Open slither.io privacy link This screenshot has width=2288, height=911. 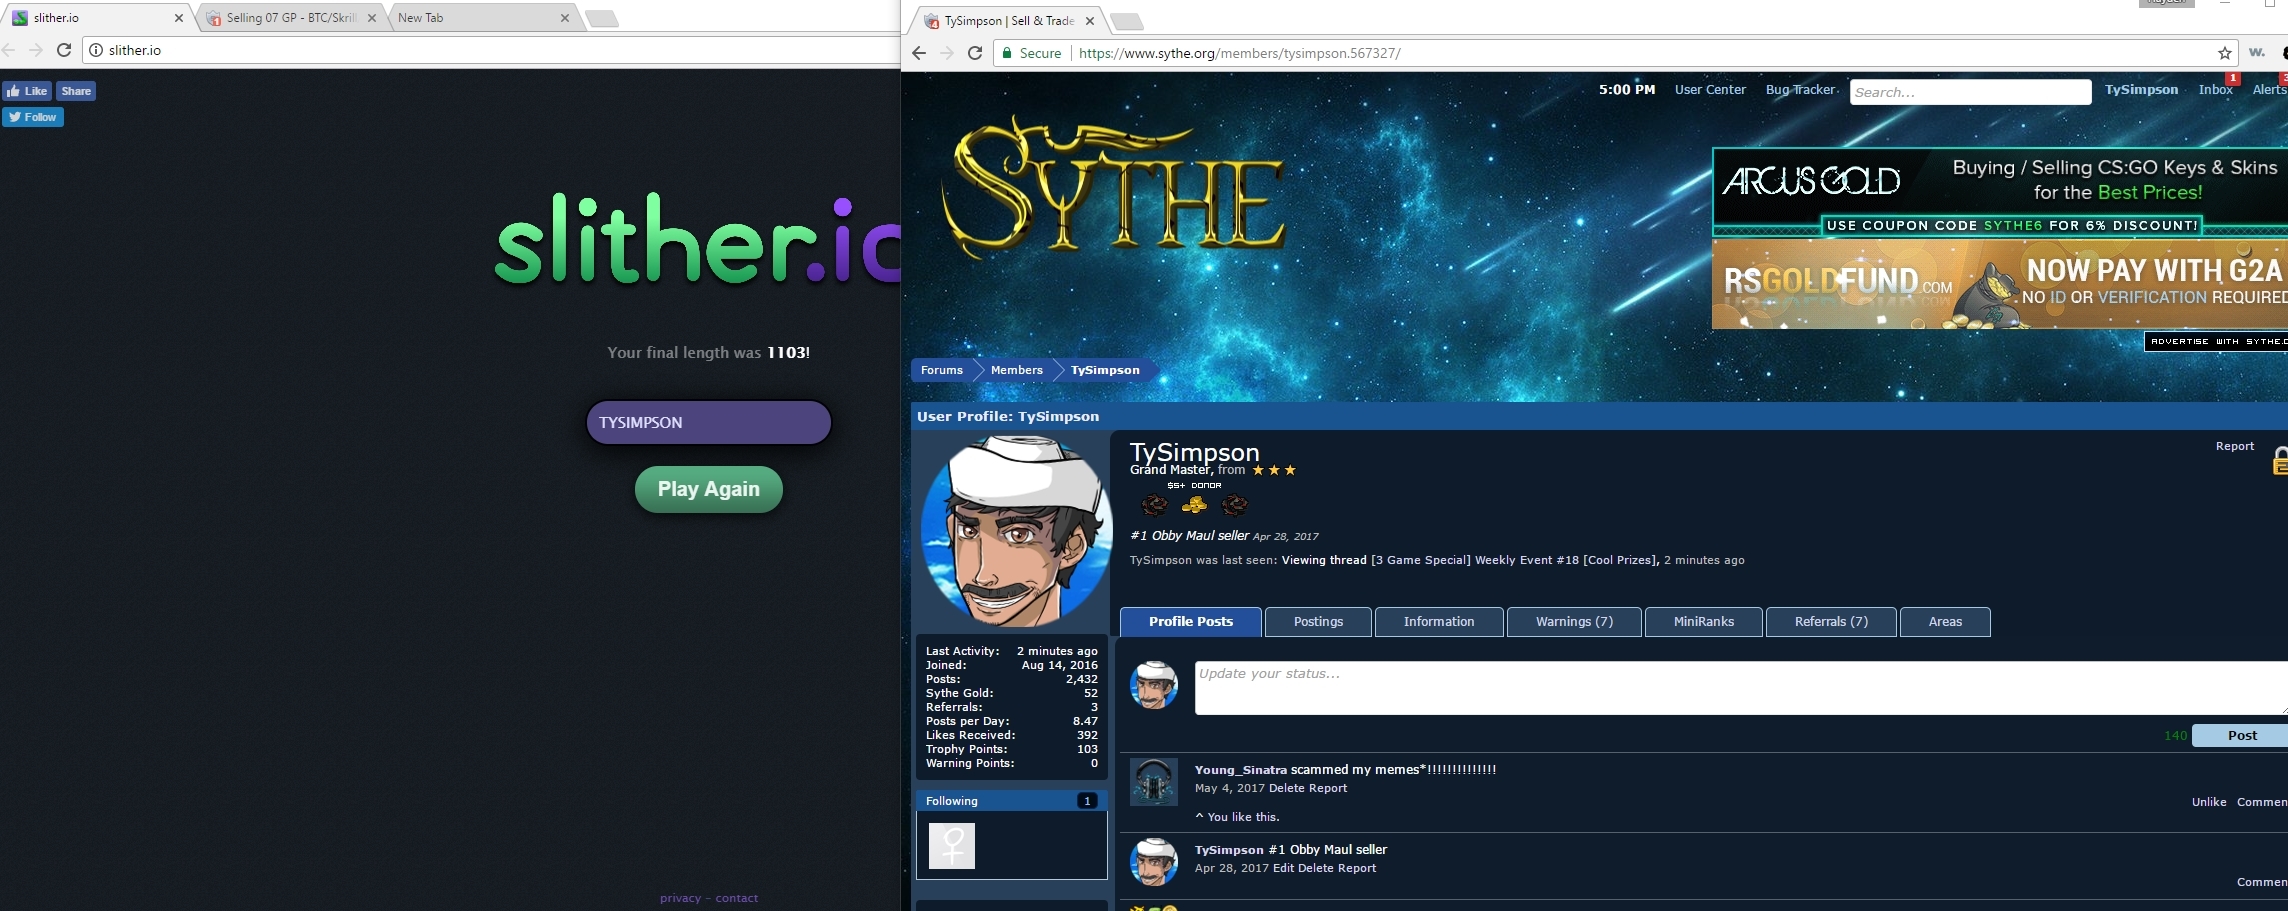click(x=680, y=898)
